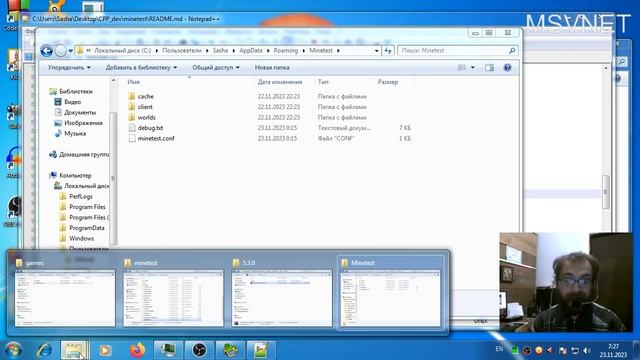Click AppData in the address breadcrumb
The image size is (640, 360).
pos(251,51)
